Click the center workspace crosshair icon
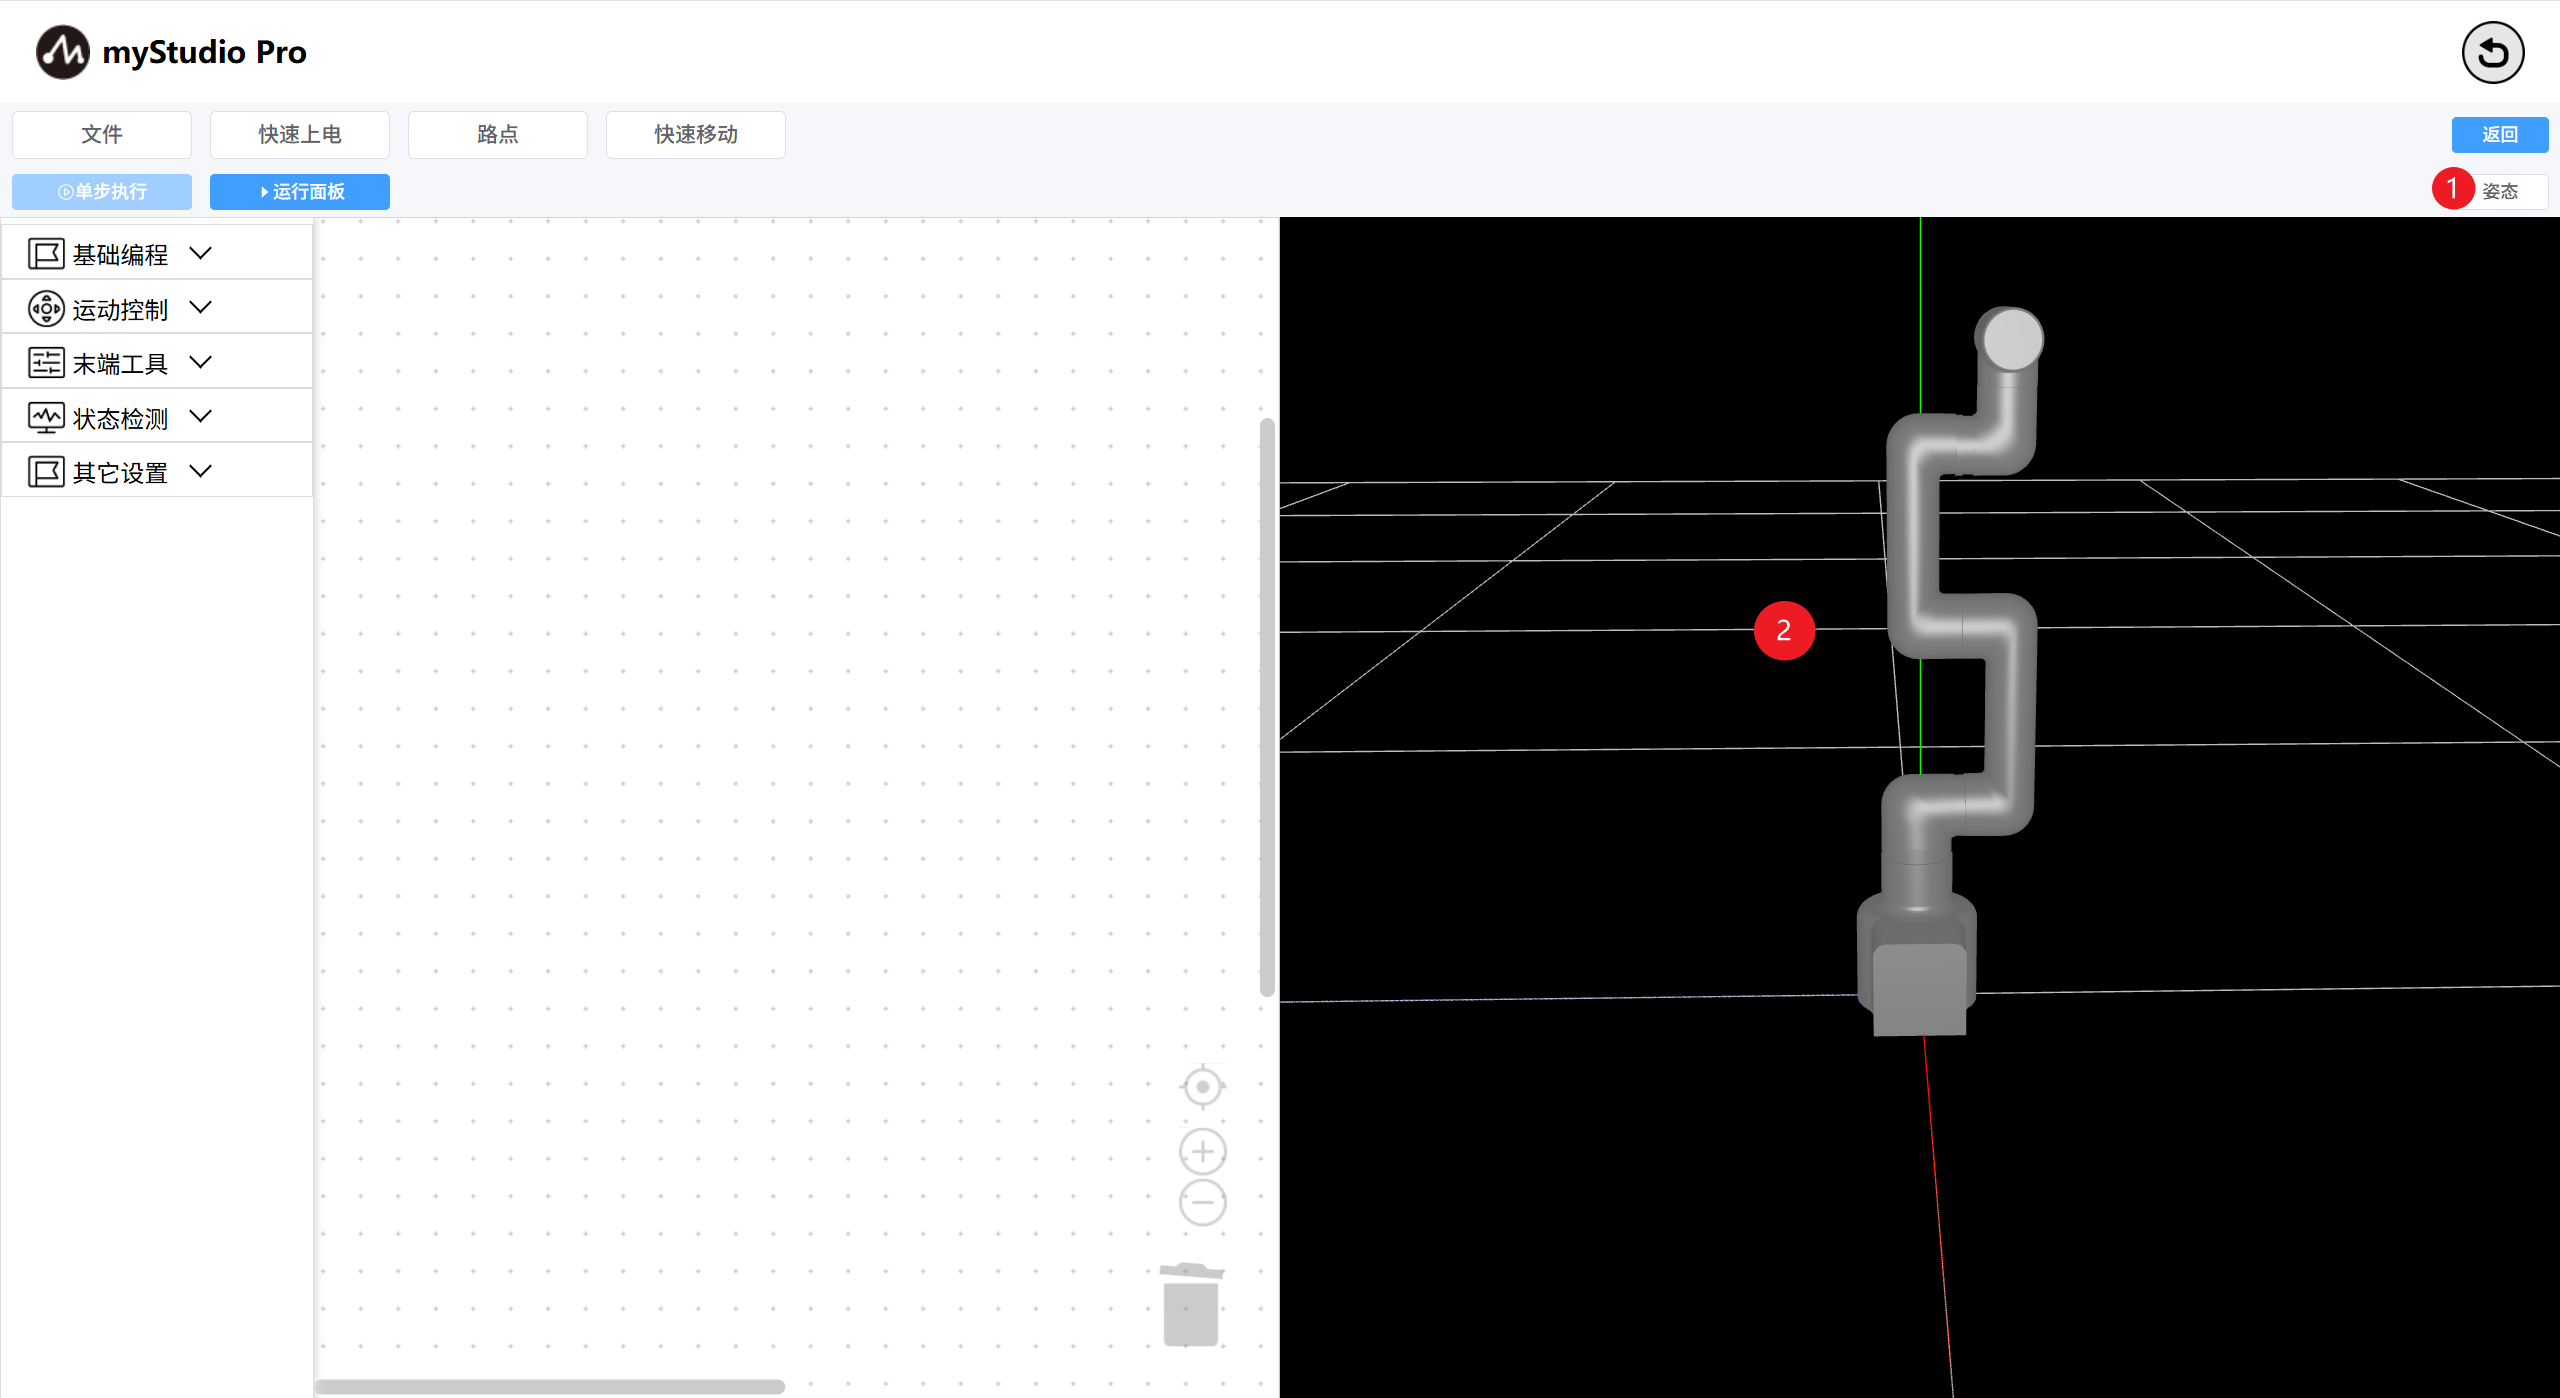 [1202, 1086]
